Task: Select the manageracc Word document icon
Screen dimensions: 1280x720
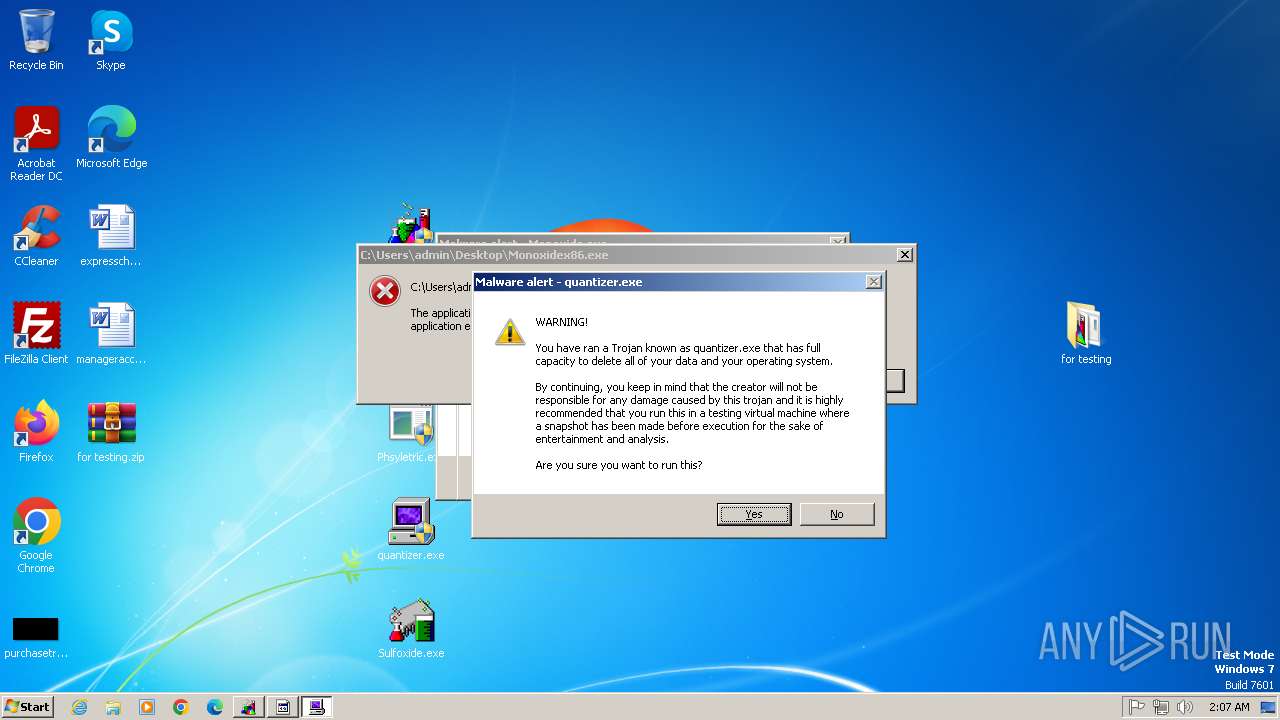Action: (x=111, y=334)
